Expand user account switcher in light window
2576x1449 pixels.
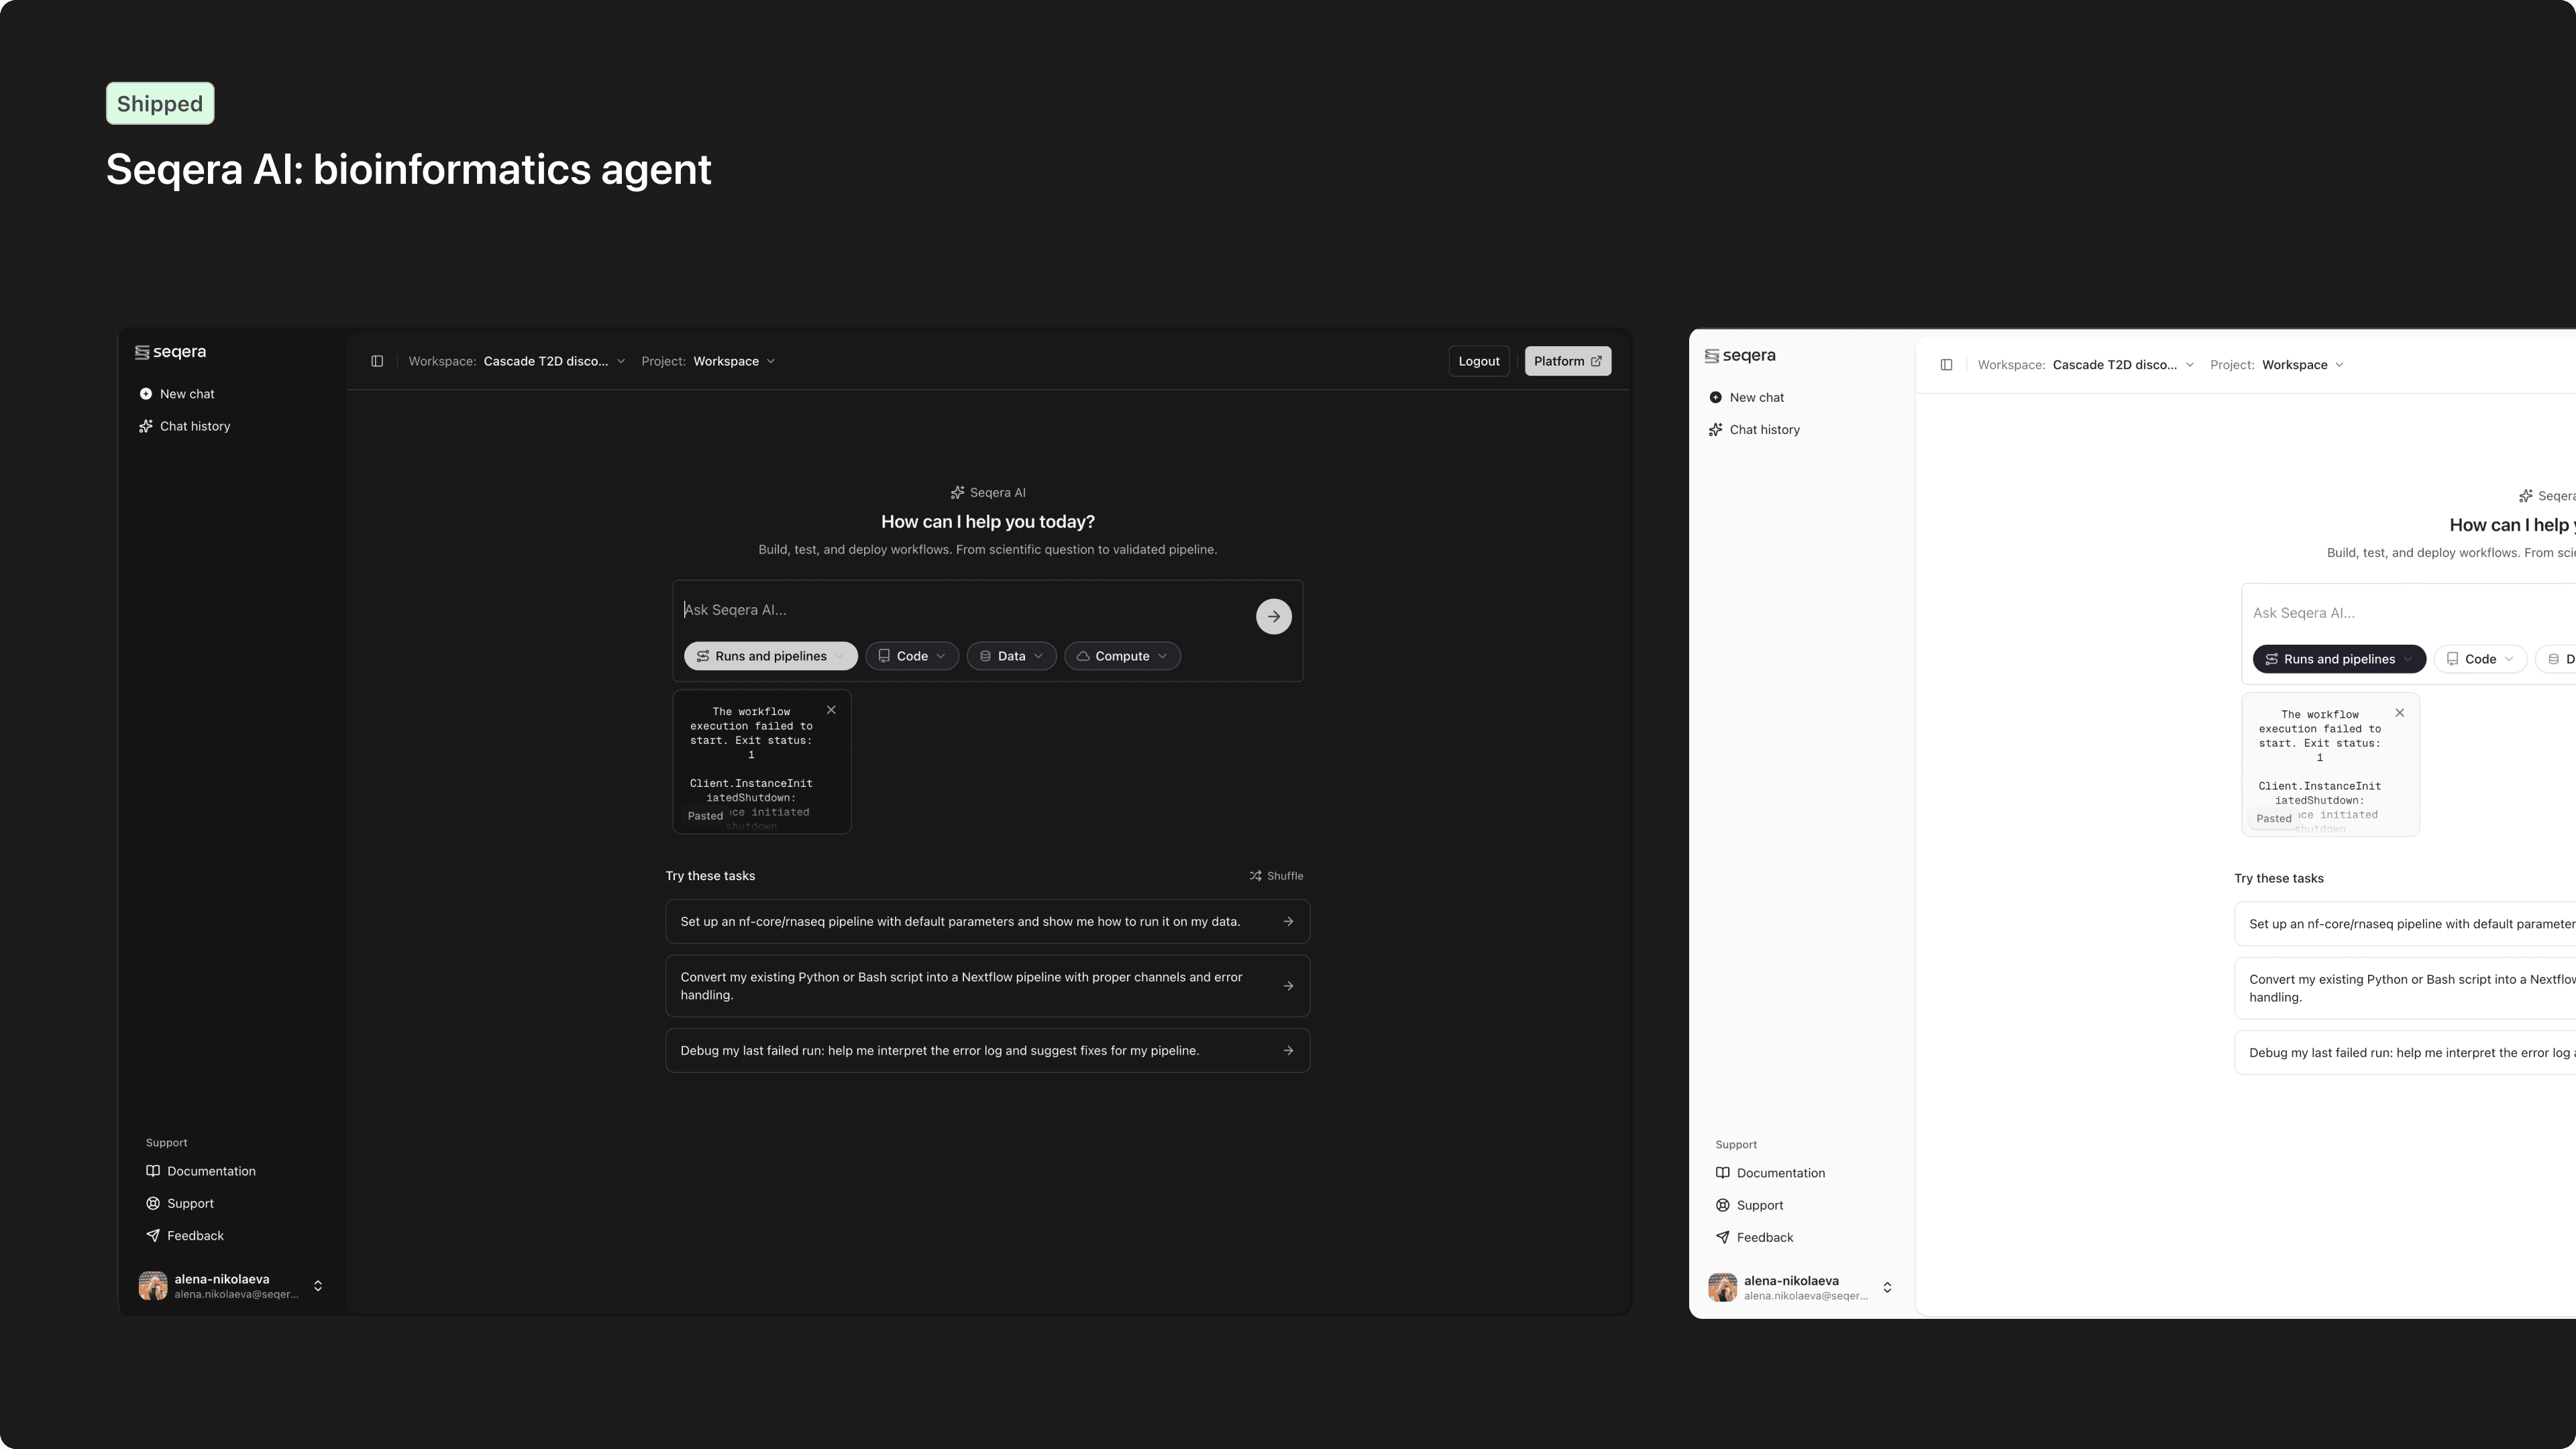tap(1887, 1288)
